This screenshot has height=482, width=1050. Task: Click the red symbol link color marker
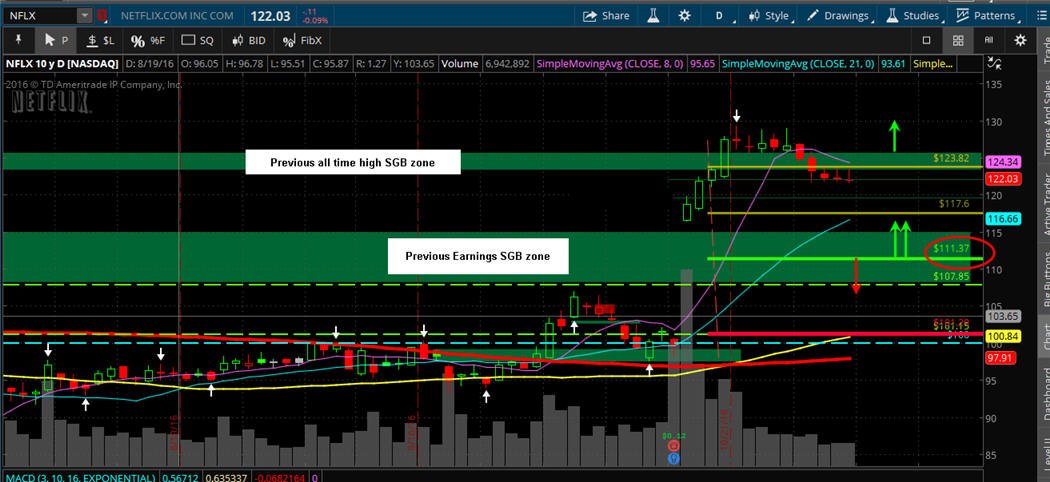tap(101, 15)
